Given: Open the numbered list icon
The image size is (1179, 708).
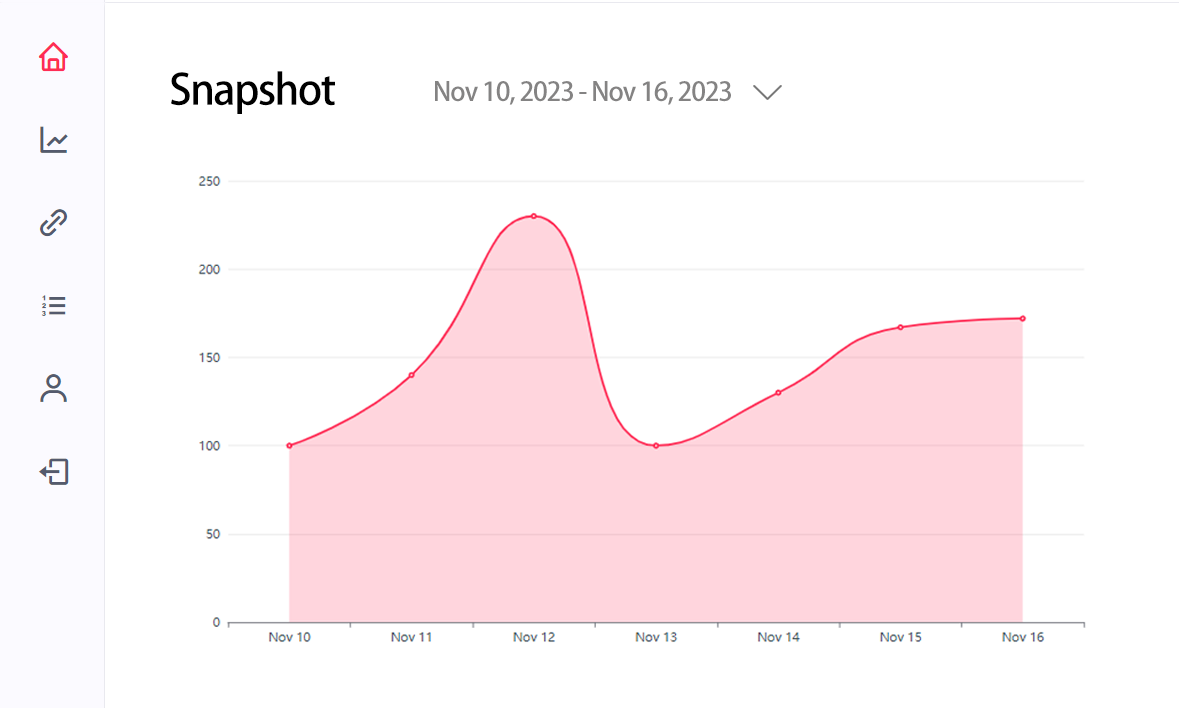Looking at the screenshot, I should [x=53, y=305].
